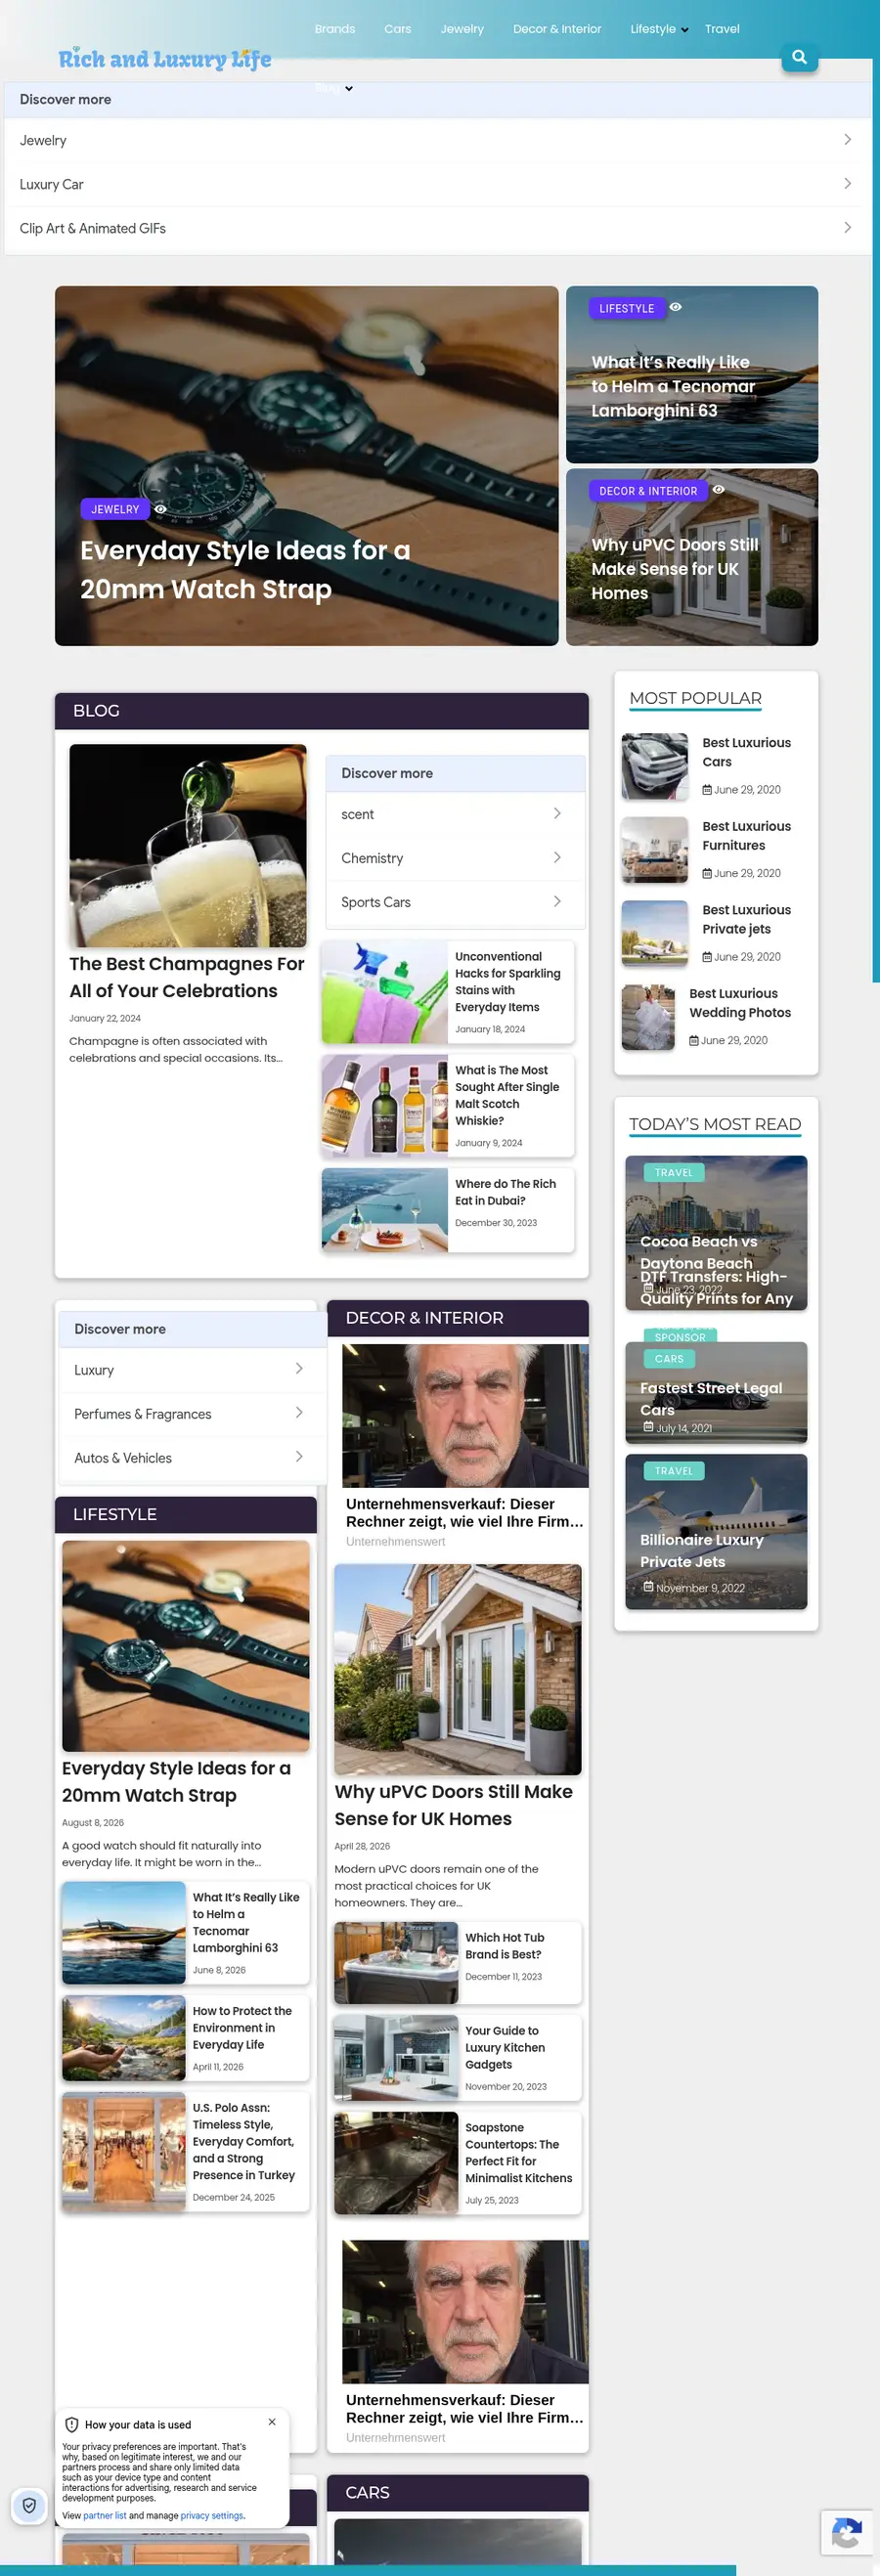Open 'How to Protect the Environment' thumbnail image
880x2576 pixels.
click(x=124, y=2038)
